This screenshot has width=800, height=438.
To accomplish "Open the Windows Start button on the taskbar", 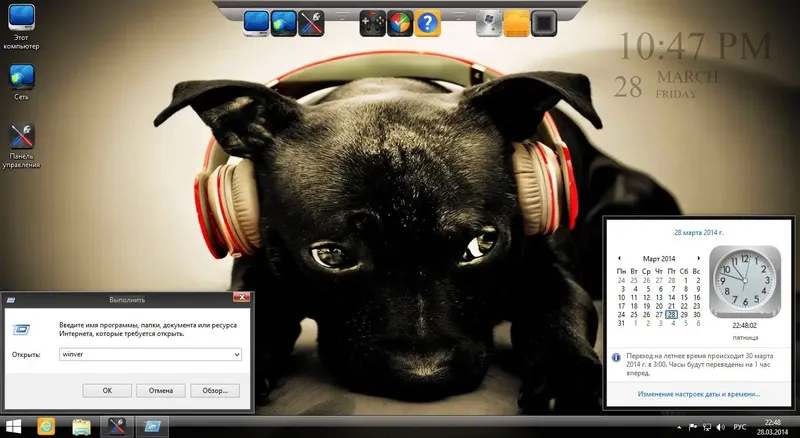I will point(13,427).
